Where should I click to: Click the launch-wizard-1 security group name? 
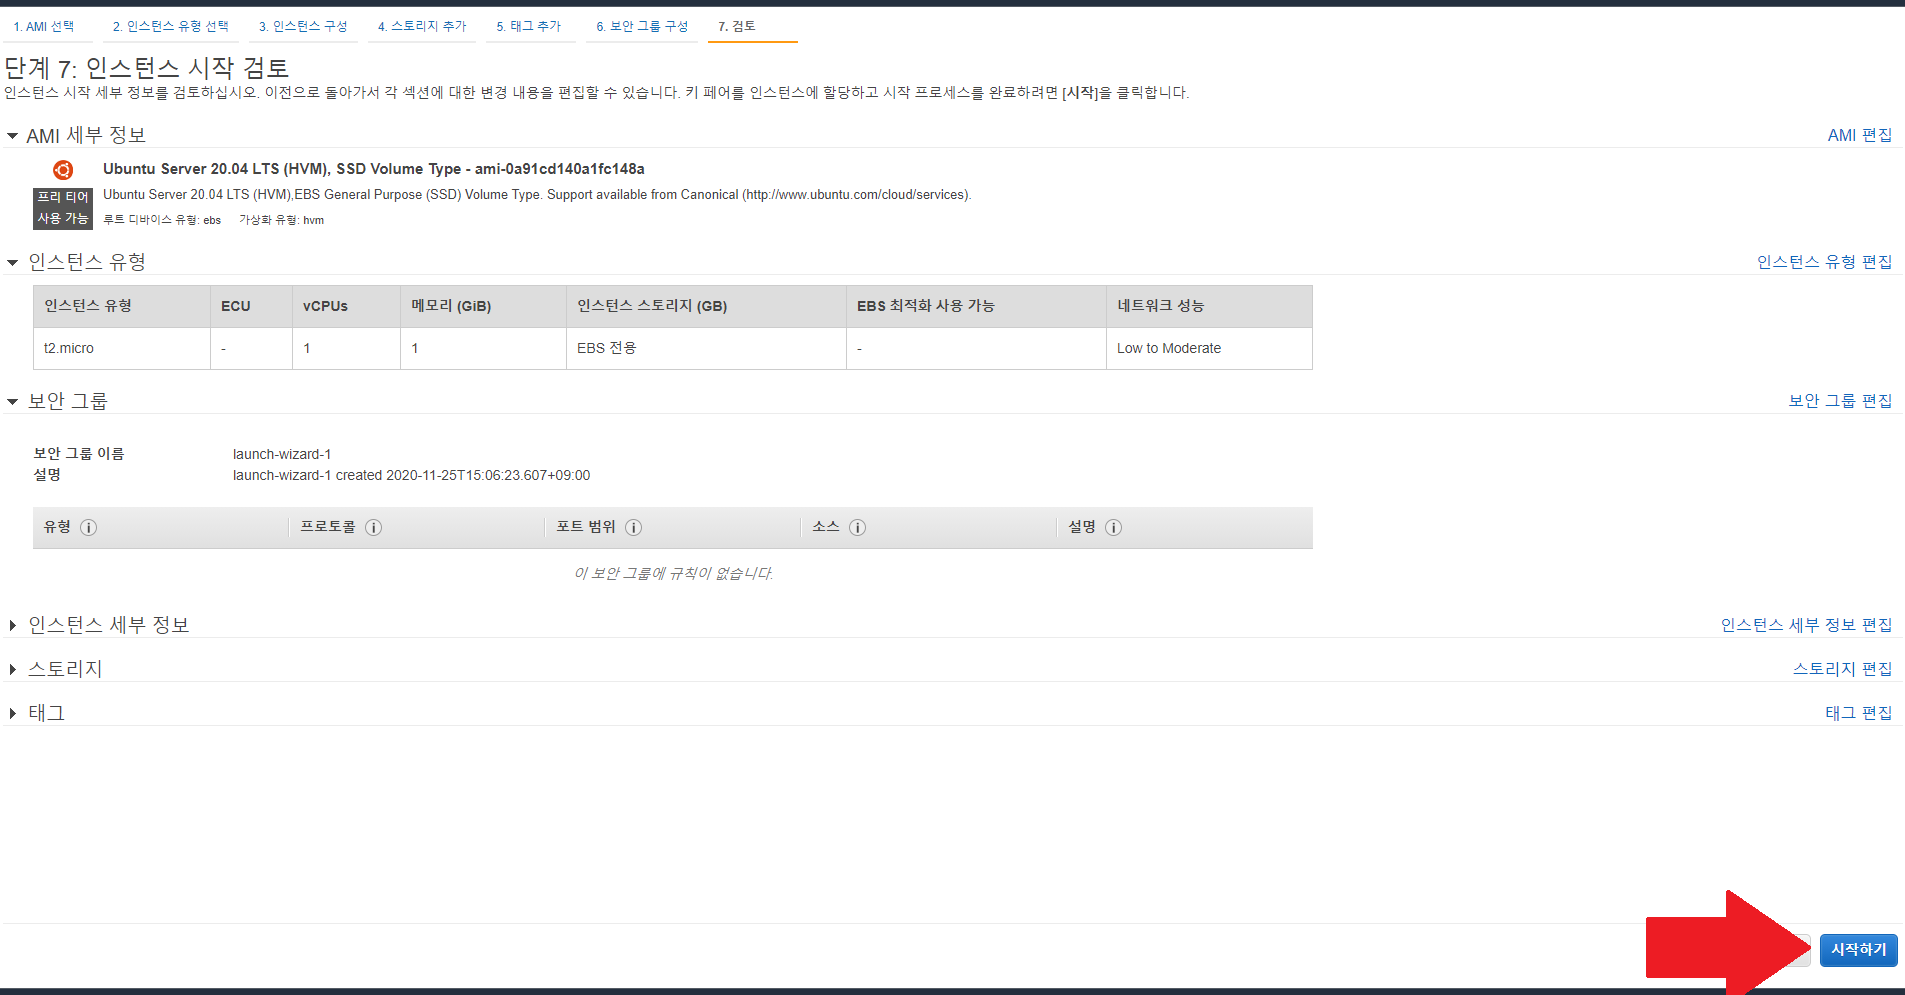click(x=282, y=454)
